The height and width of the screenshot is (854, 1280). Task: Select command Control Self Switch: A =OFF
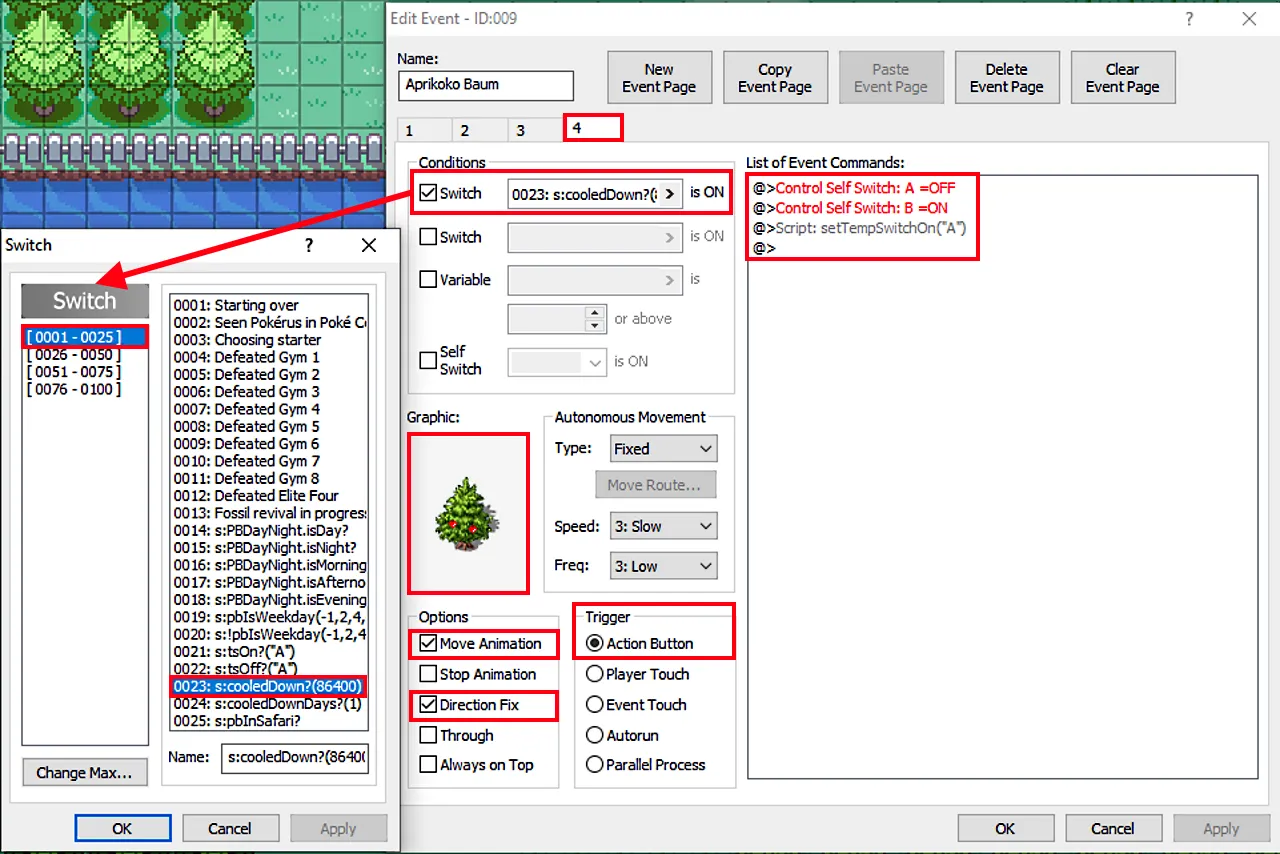point(855,188)
